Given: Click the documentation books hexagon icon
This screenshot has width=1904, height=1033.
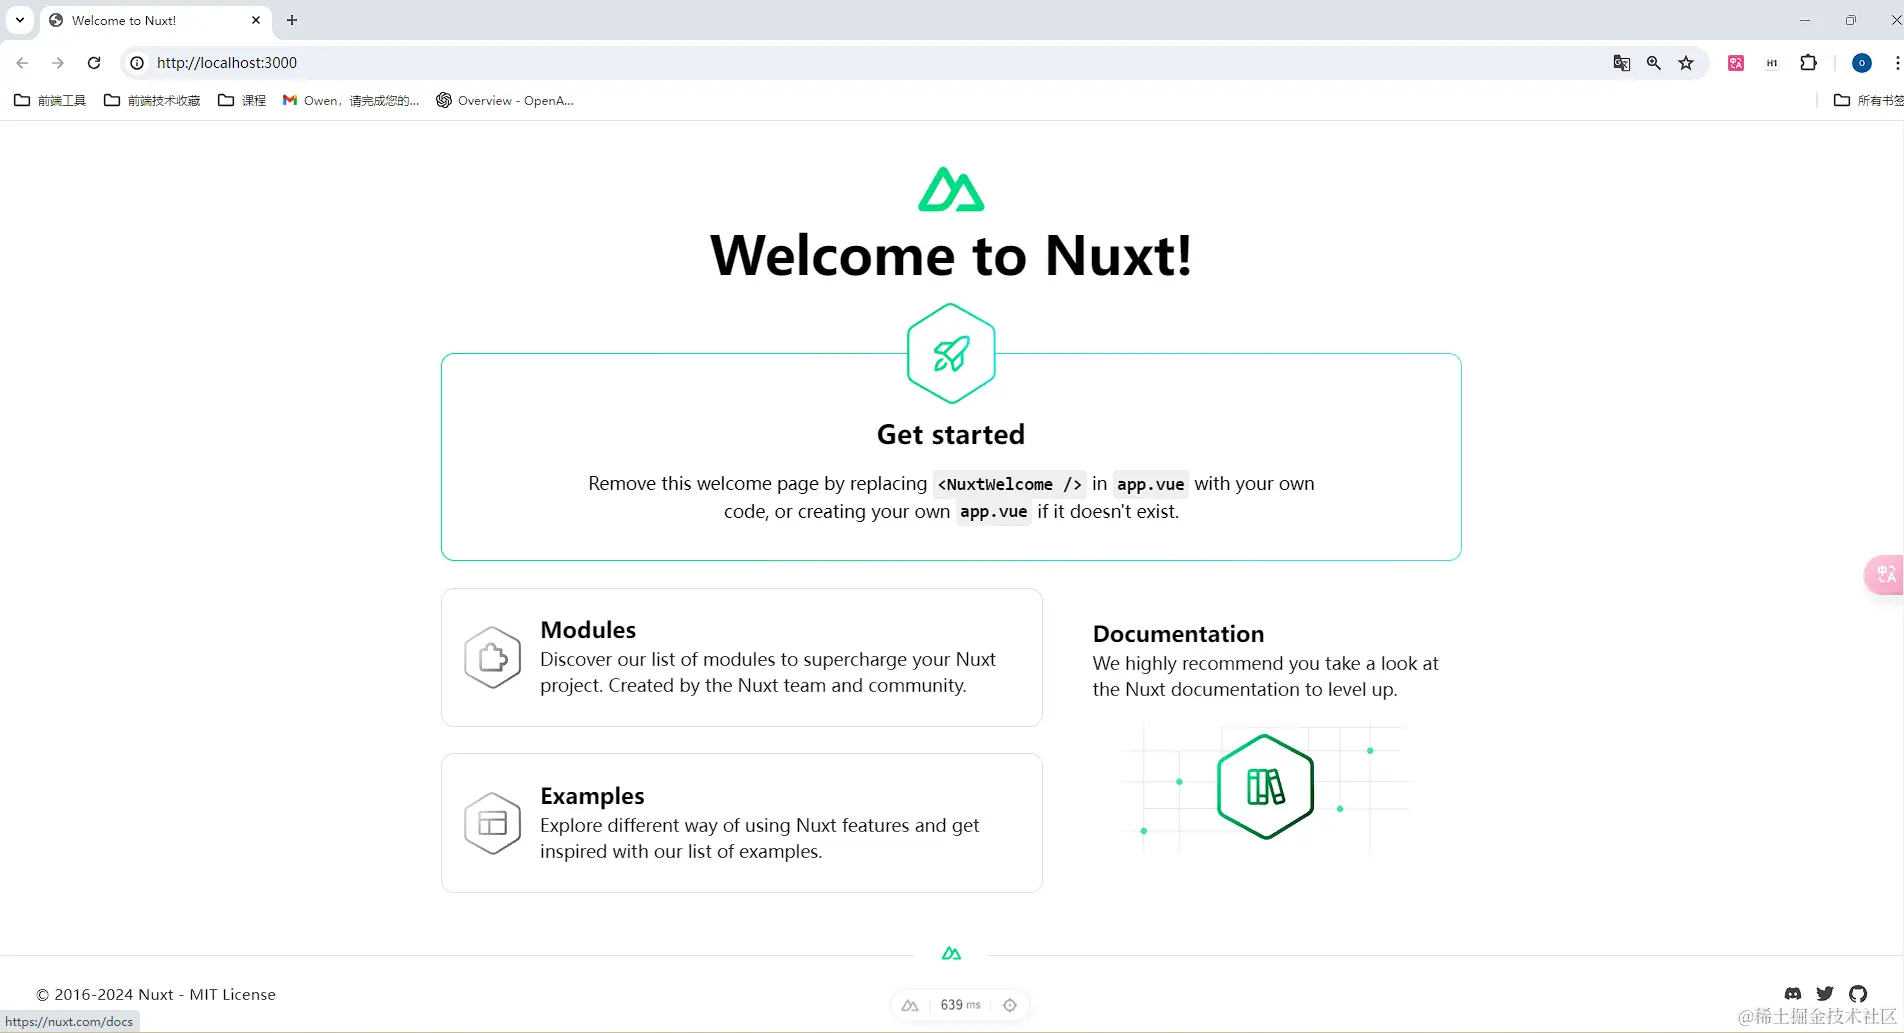Looking at the screenshot, I should (x=1265, y=787).
